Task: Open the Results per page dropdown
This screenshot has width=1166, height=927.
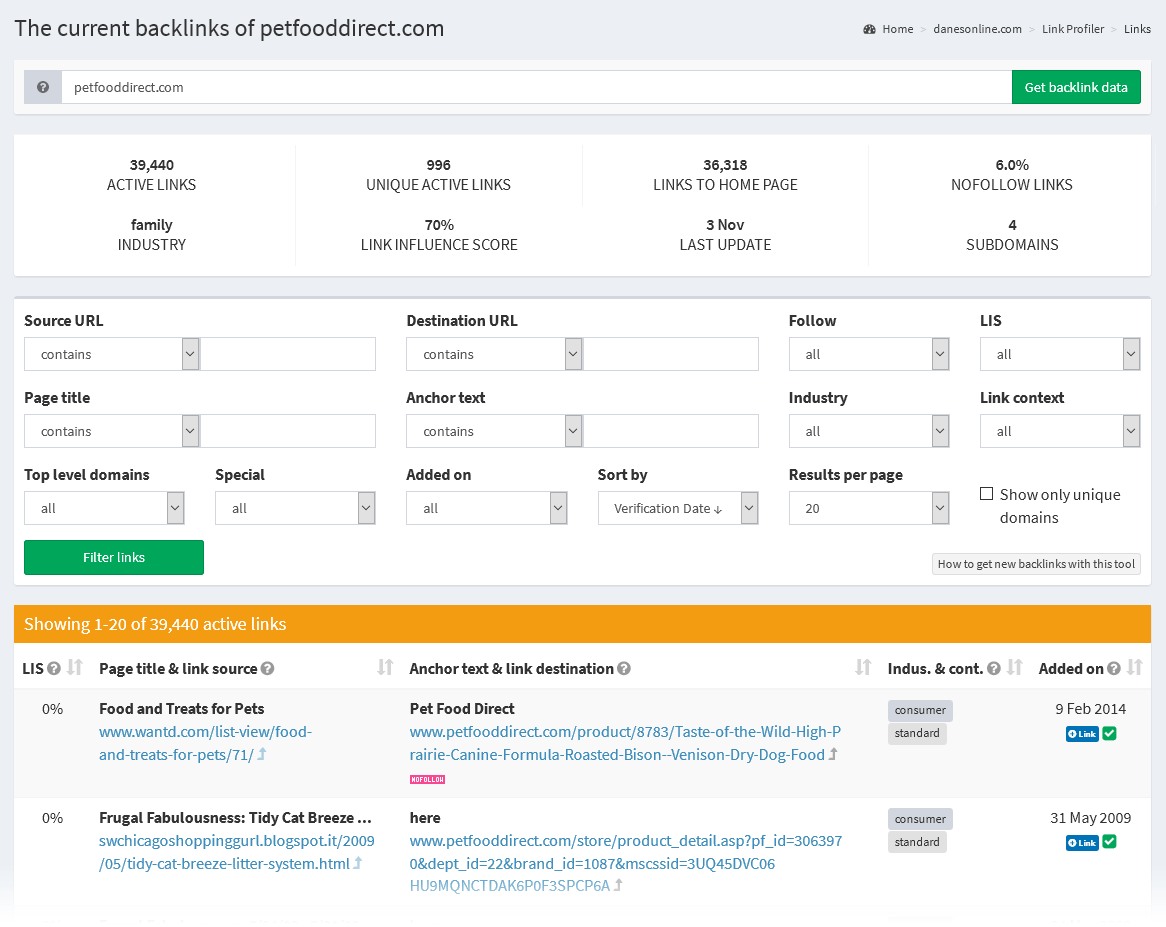Action: tap(868, 508)
